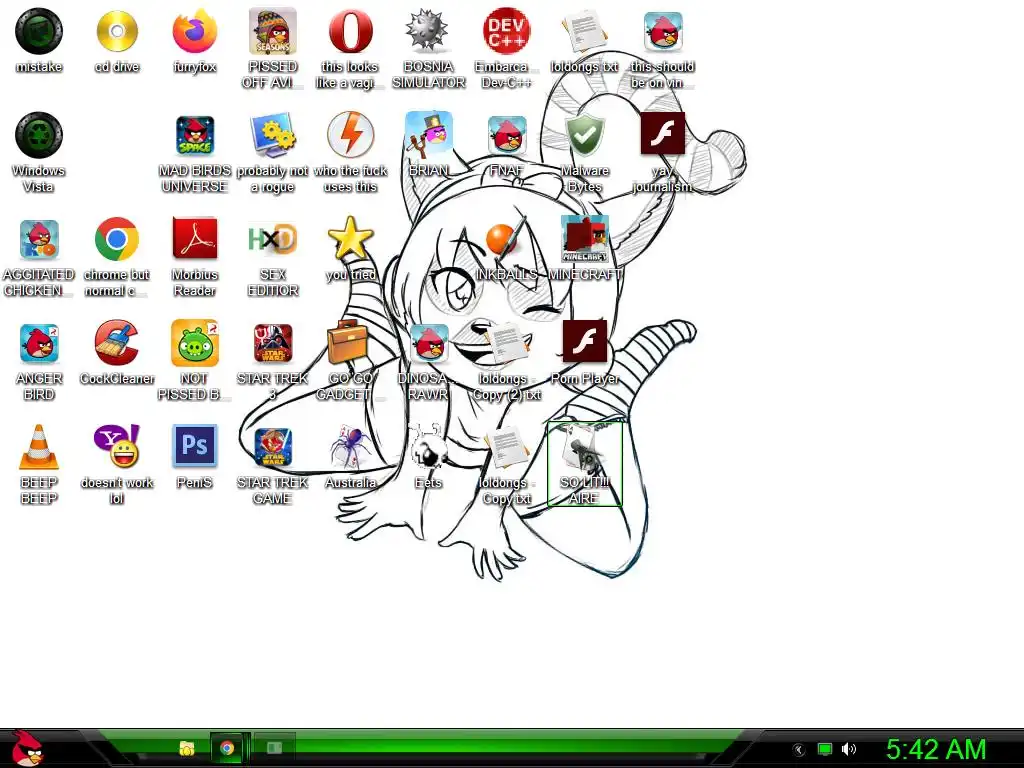Image resolution: width=1024 pixels, height=768 pixels.
Task: Select the 'GO GO GADGET' briefcase icon
Action: 351,343
